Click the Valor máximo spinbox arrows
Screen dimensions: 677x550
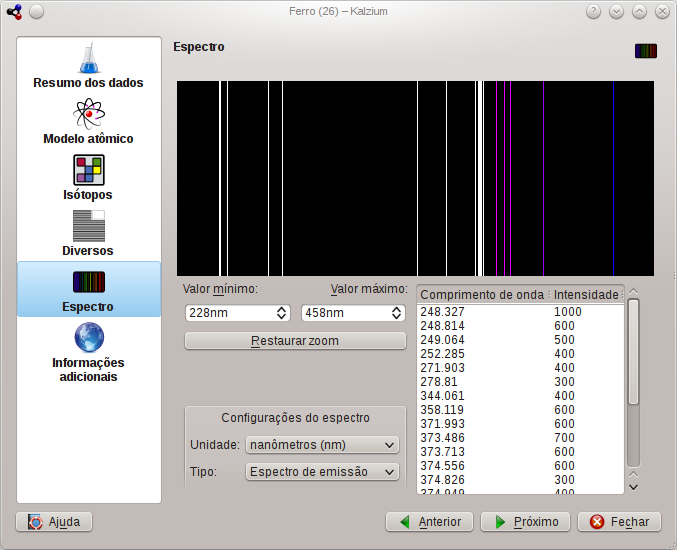coord(395,313)
